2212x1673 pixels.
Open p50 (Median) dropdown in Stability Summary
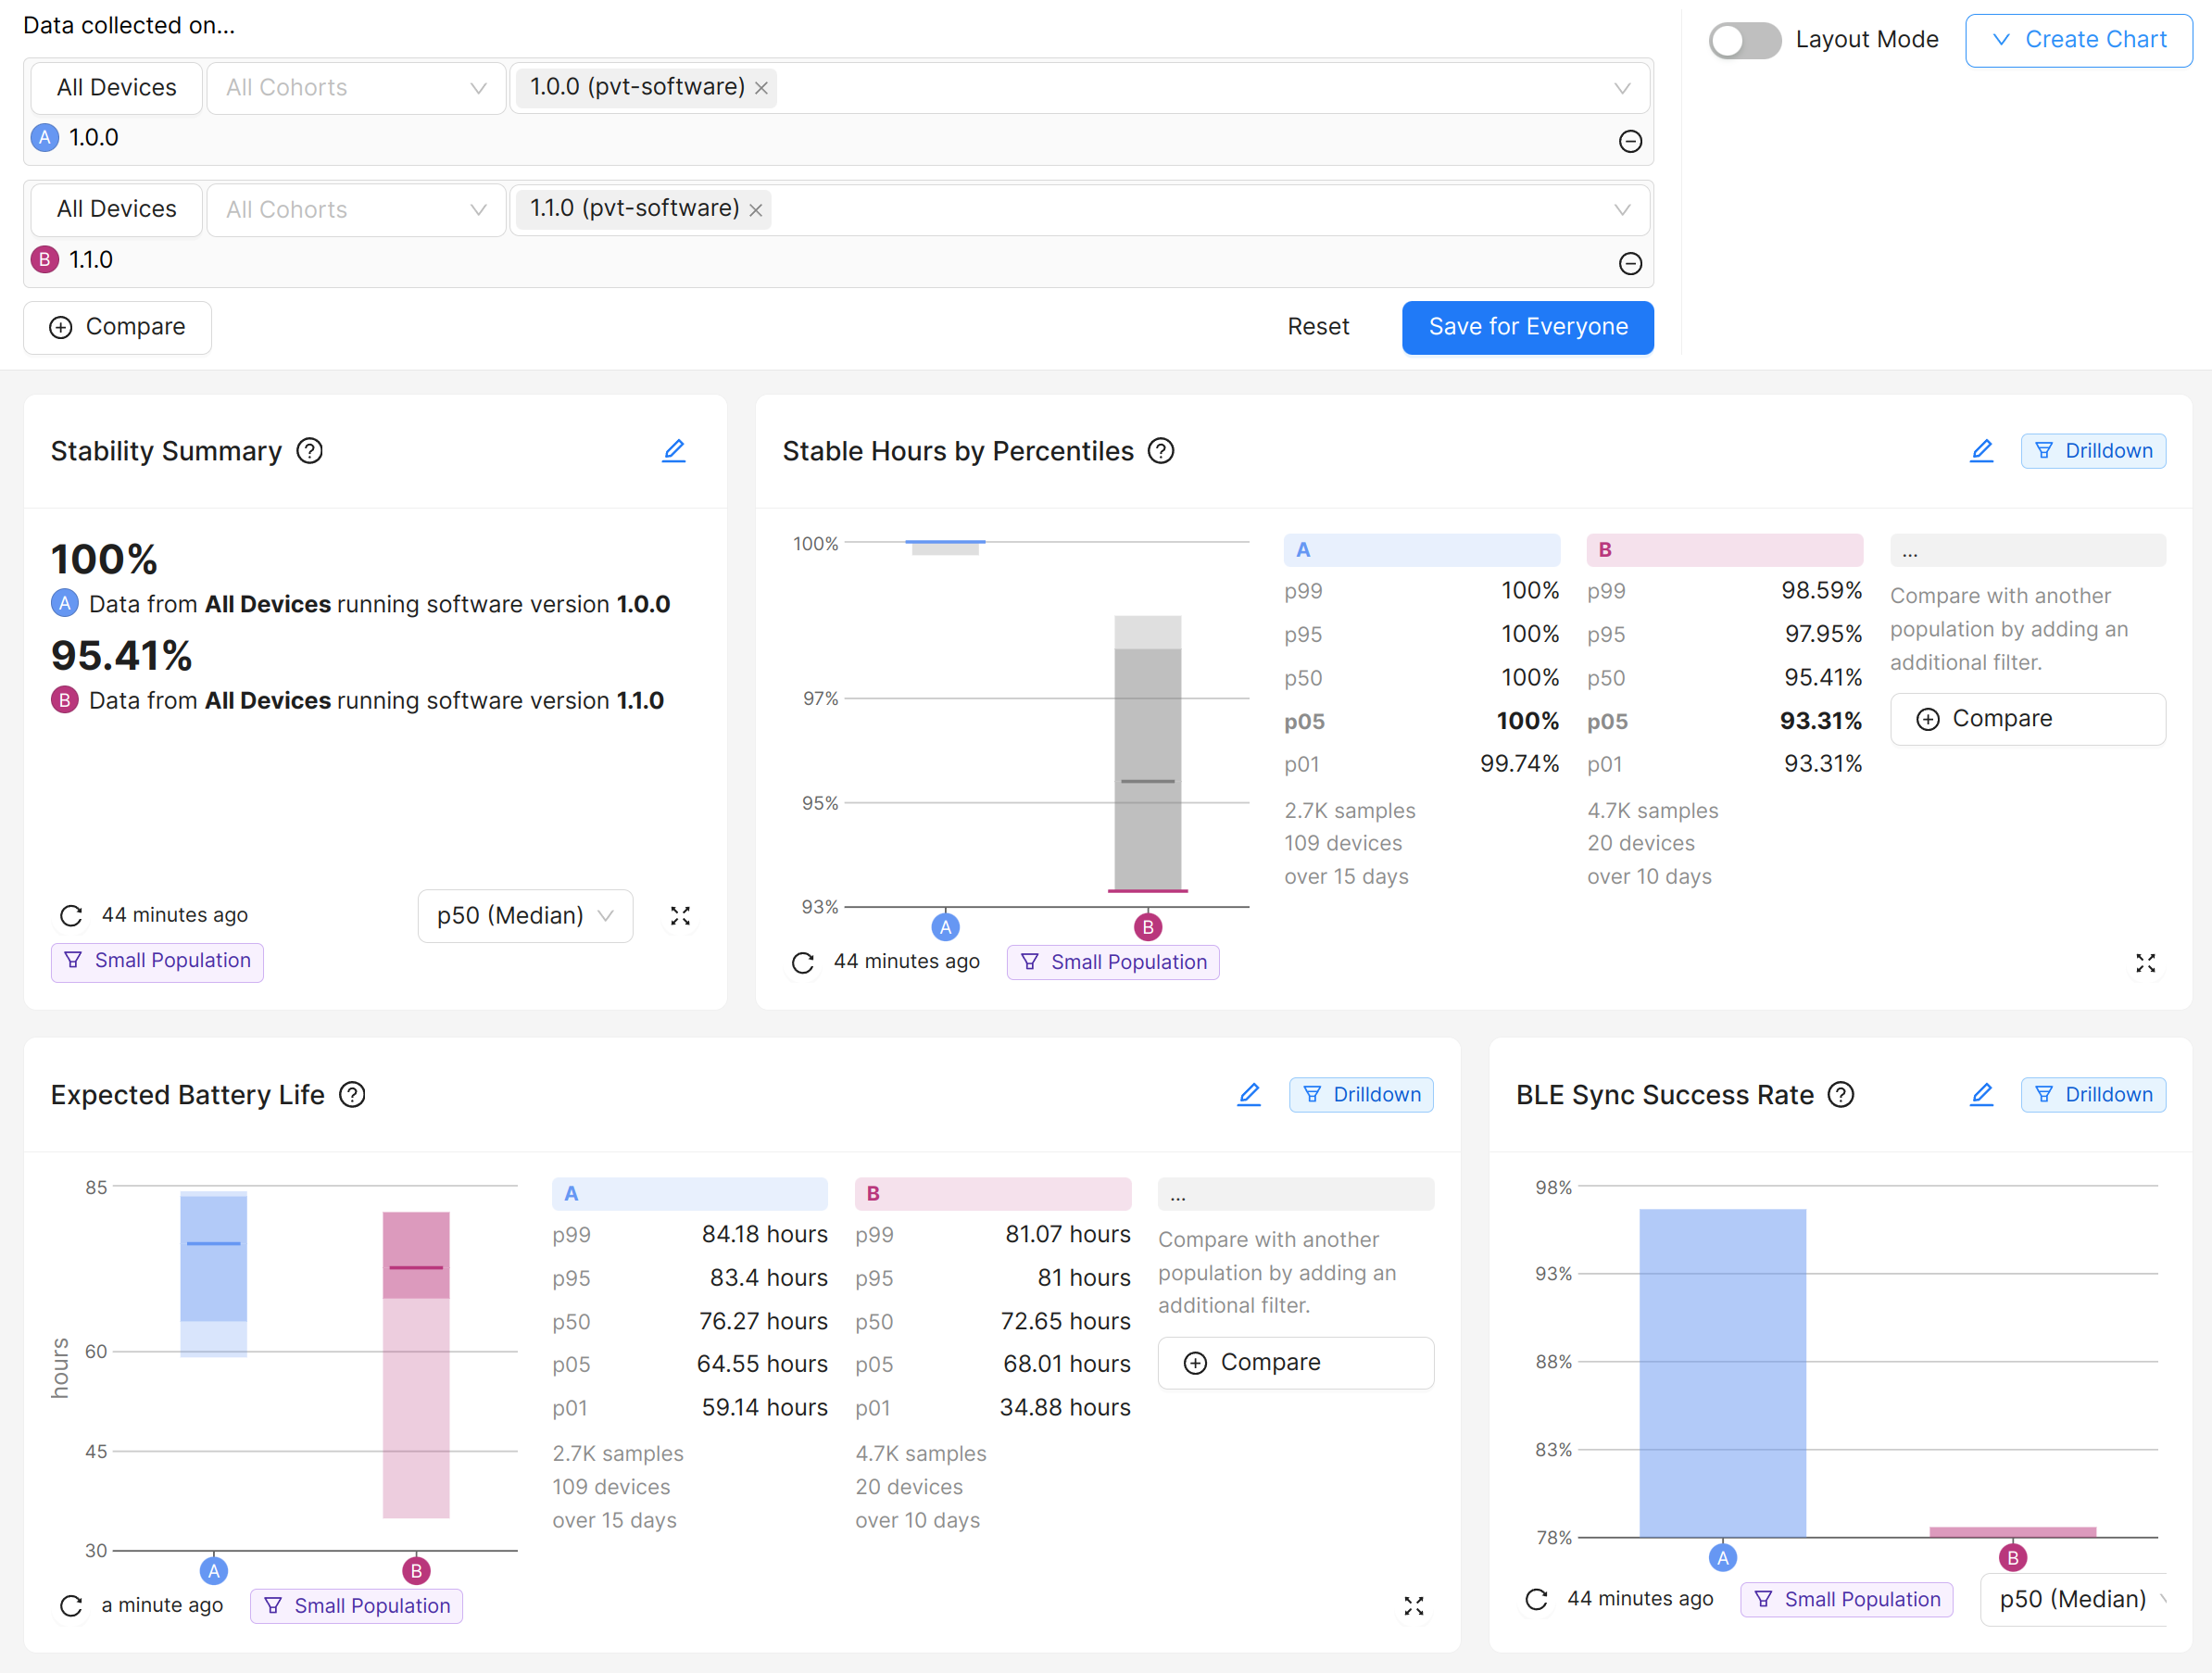point(524,915)
